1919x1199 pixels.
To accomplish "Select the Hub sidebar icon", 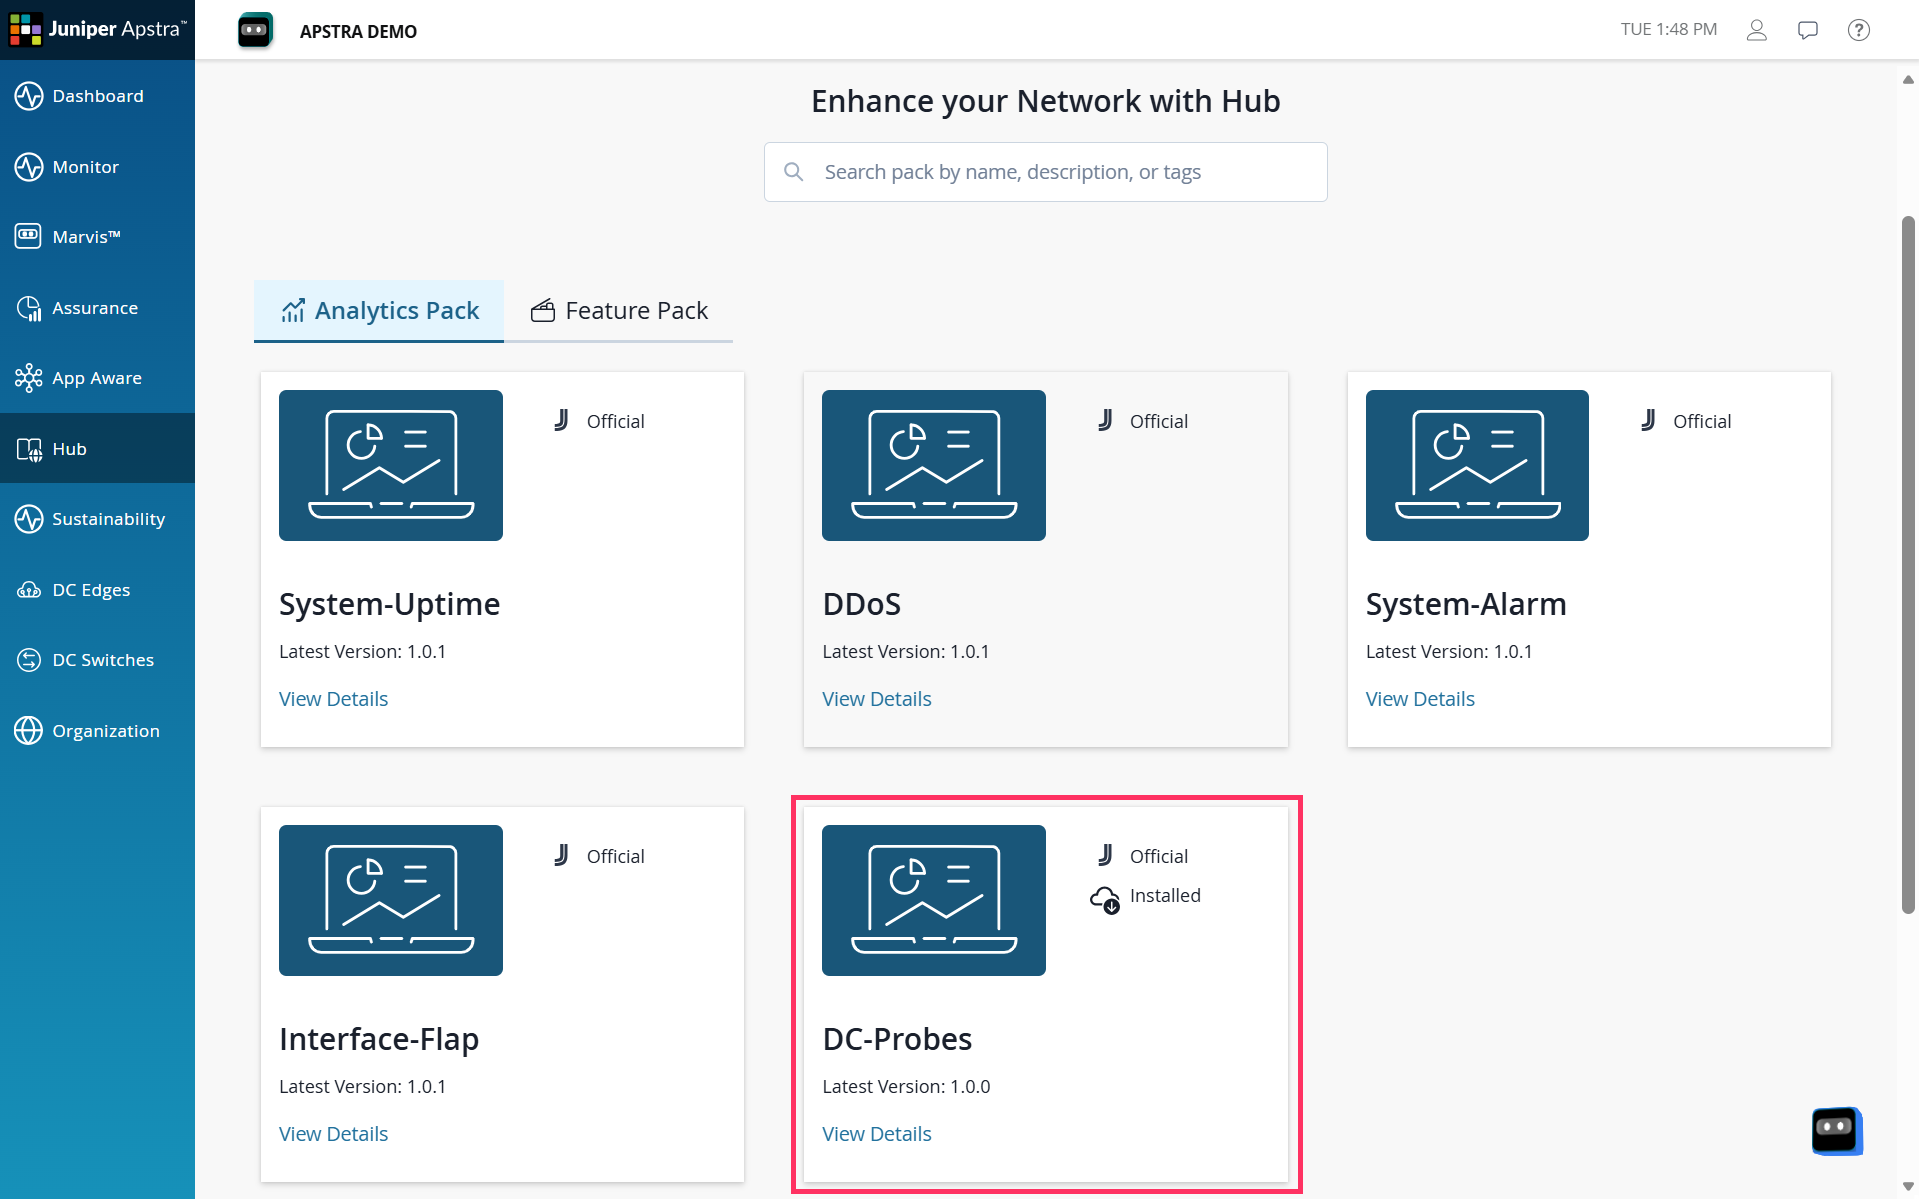I will coord(29,449).
